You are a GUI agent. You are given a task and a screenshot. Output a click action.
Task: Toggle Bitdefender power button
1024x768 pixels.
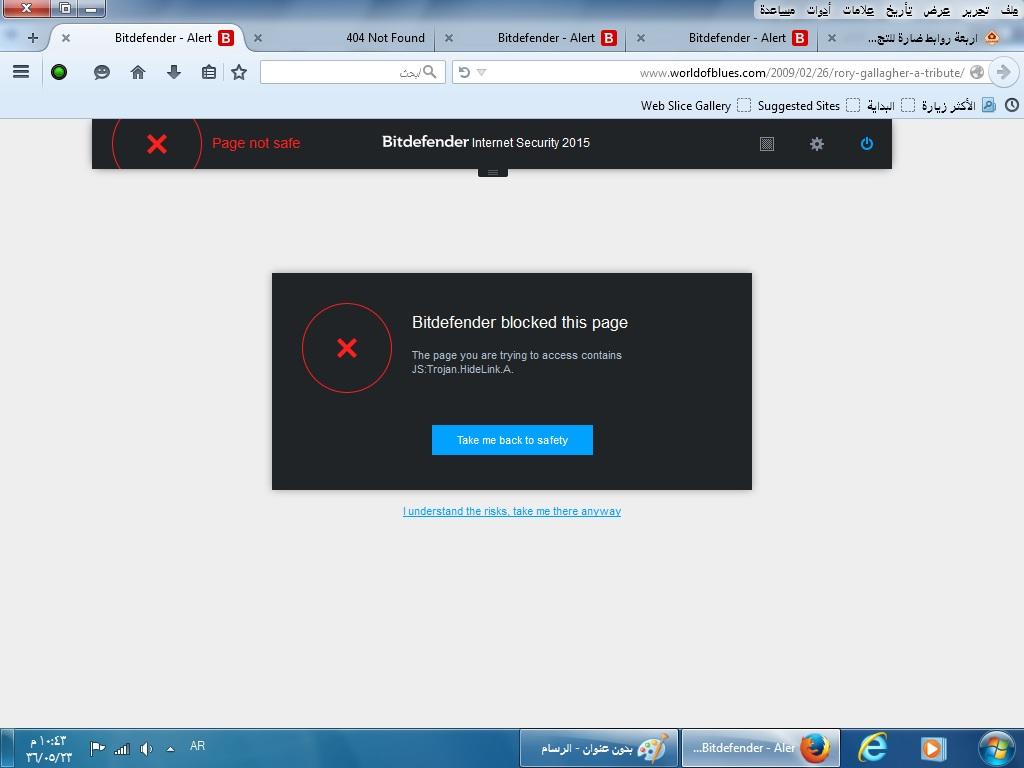(867, 144)
